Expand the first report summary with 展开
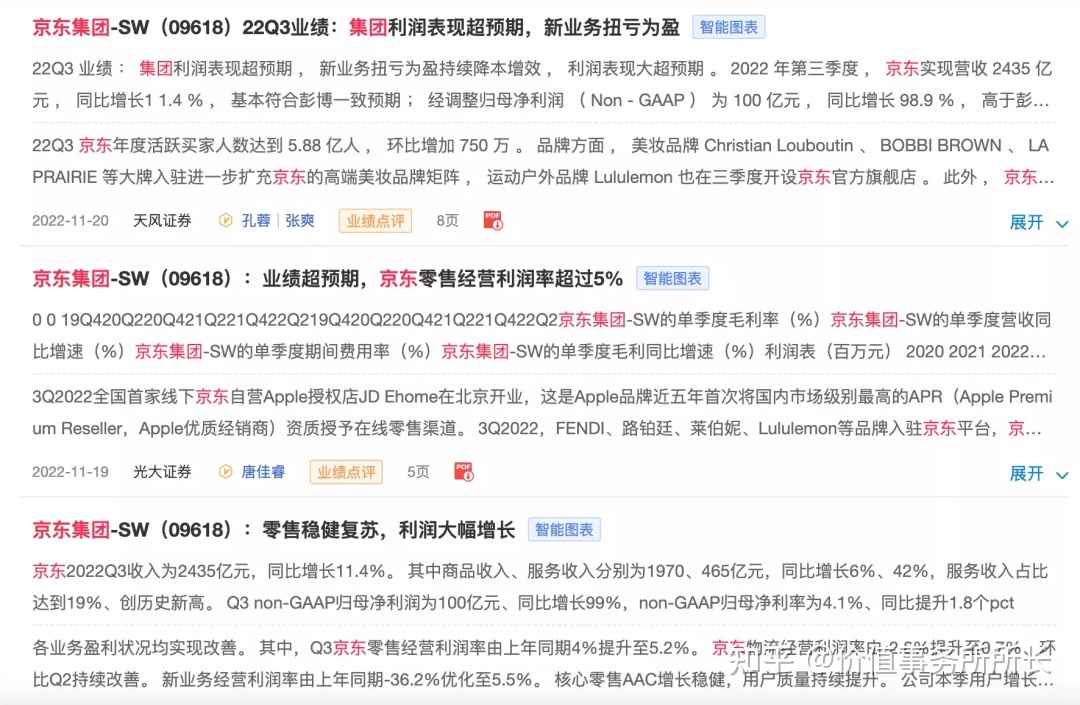The height and width of the screenshot is (705, 1080). pos(1027,222)
